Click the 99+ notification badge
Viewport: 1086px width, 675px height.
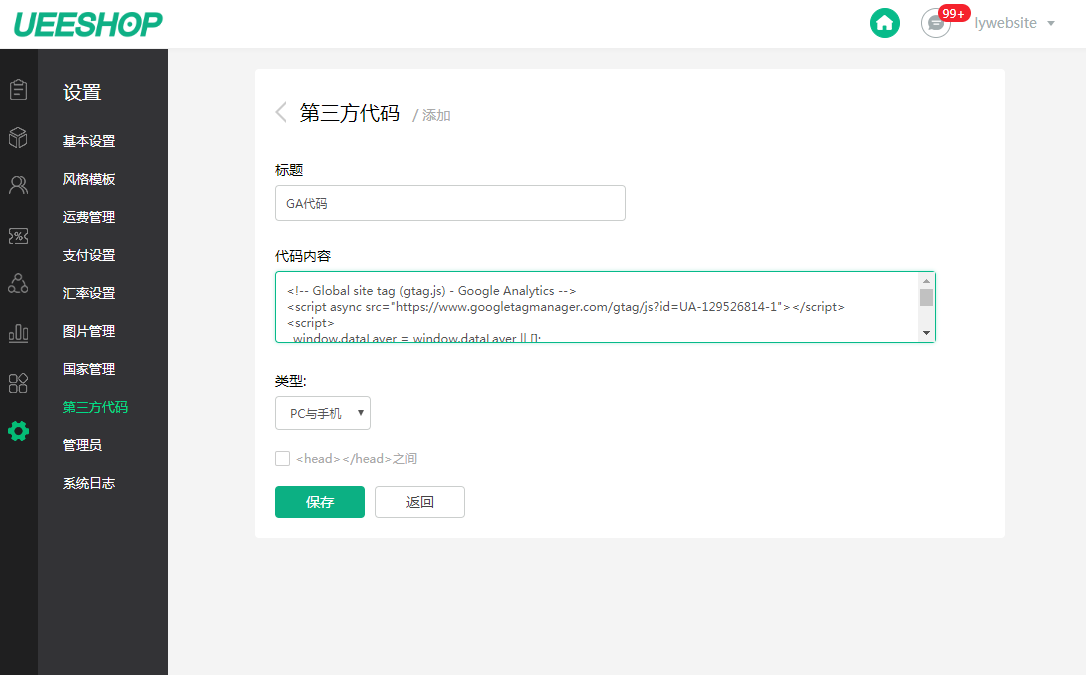coord(954,13)
